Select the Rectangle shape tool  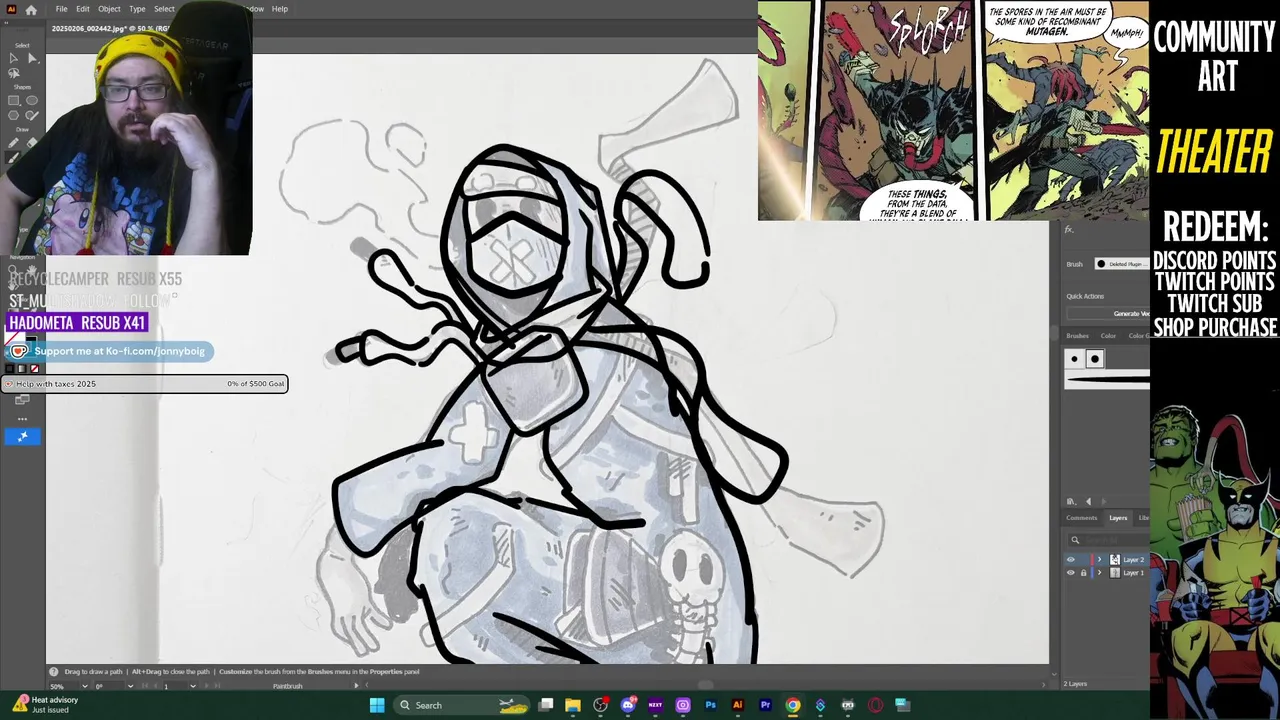click(13, 100)
